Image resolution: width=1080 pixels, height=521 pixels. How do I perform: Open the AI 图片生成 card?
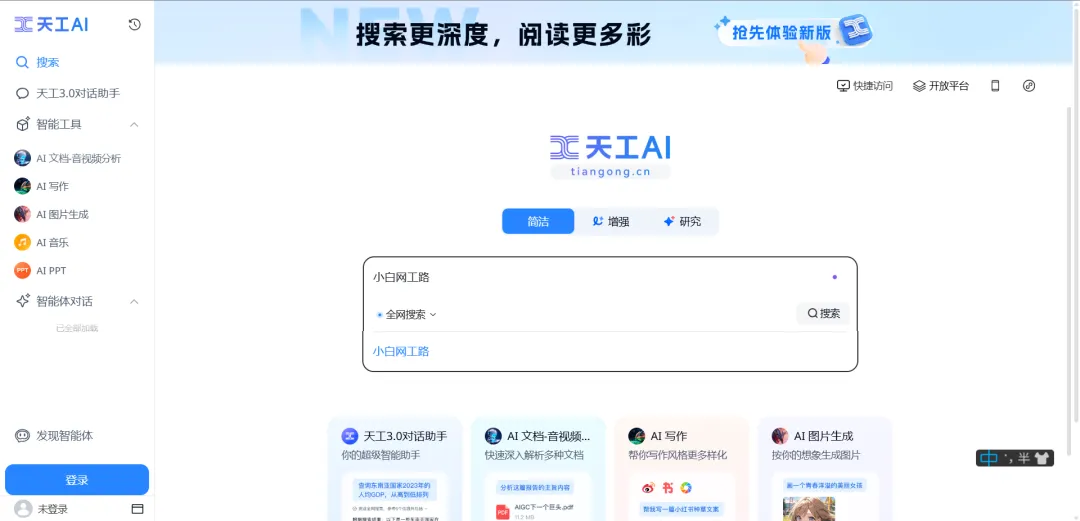824,469
